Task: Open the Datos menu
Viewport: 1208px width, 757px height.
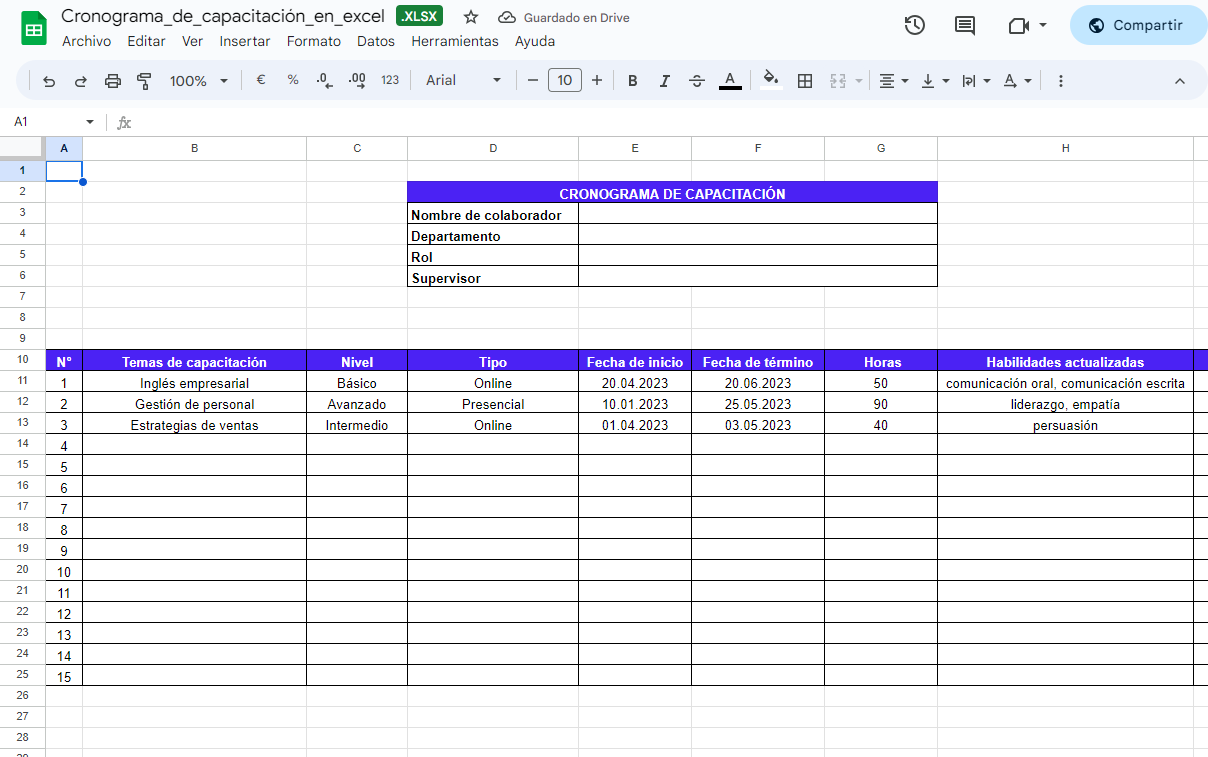Action: [x=375, y=41]
